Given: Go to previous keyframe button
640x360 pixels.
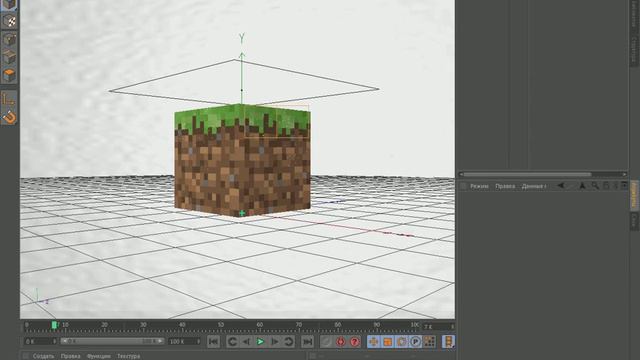Looking at the screenshot, I should click(232, 342).
